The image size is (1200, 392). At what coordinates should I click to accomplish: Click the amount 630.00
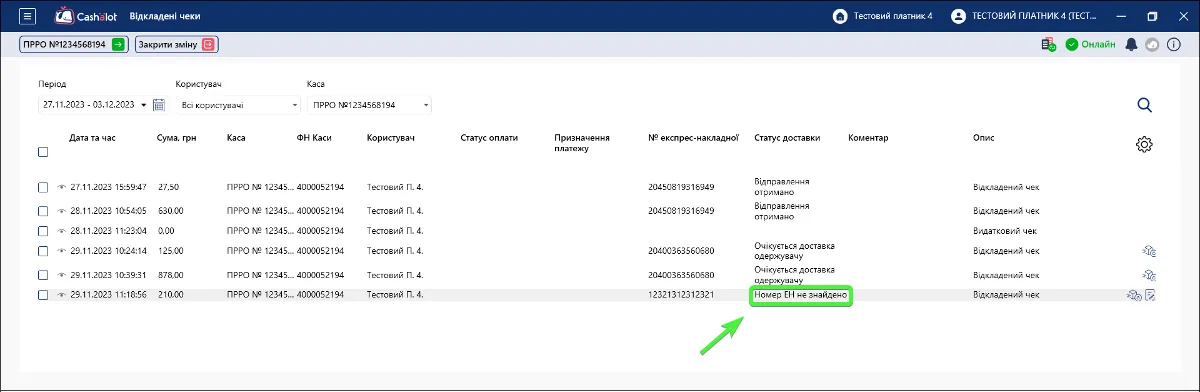[171, 211]
